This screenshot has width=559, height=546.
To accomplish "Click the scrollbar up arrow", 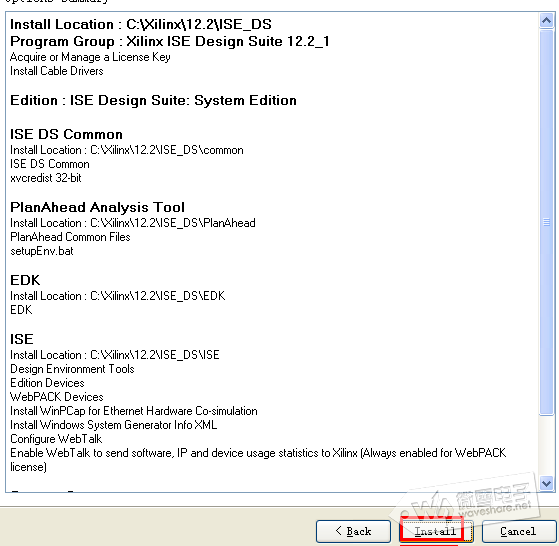I will click(x=546, y=21).
